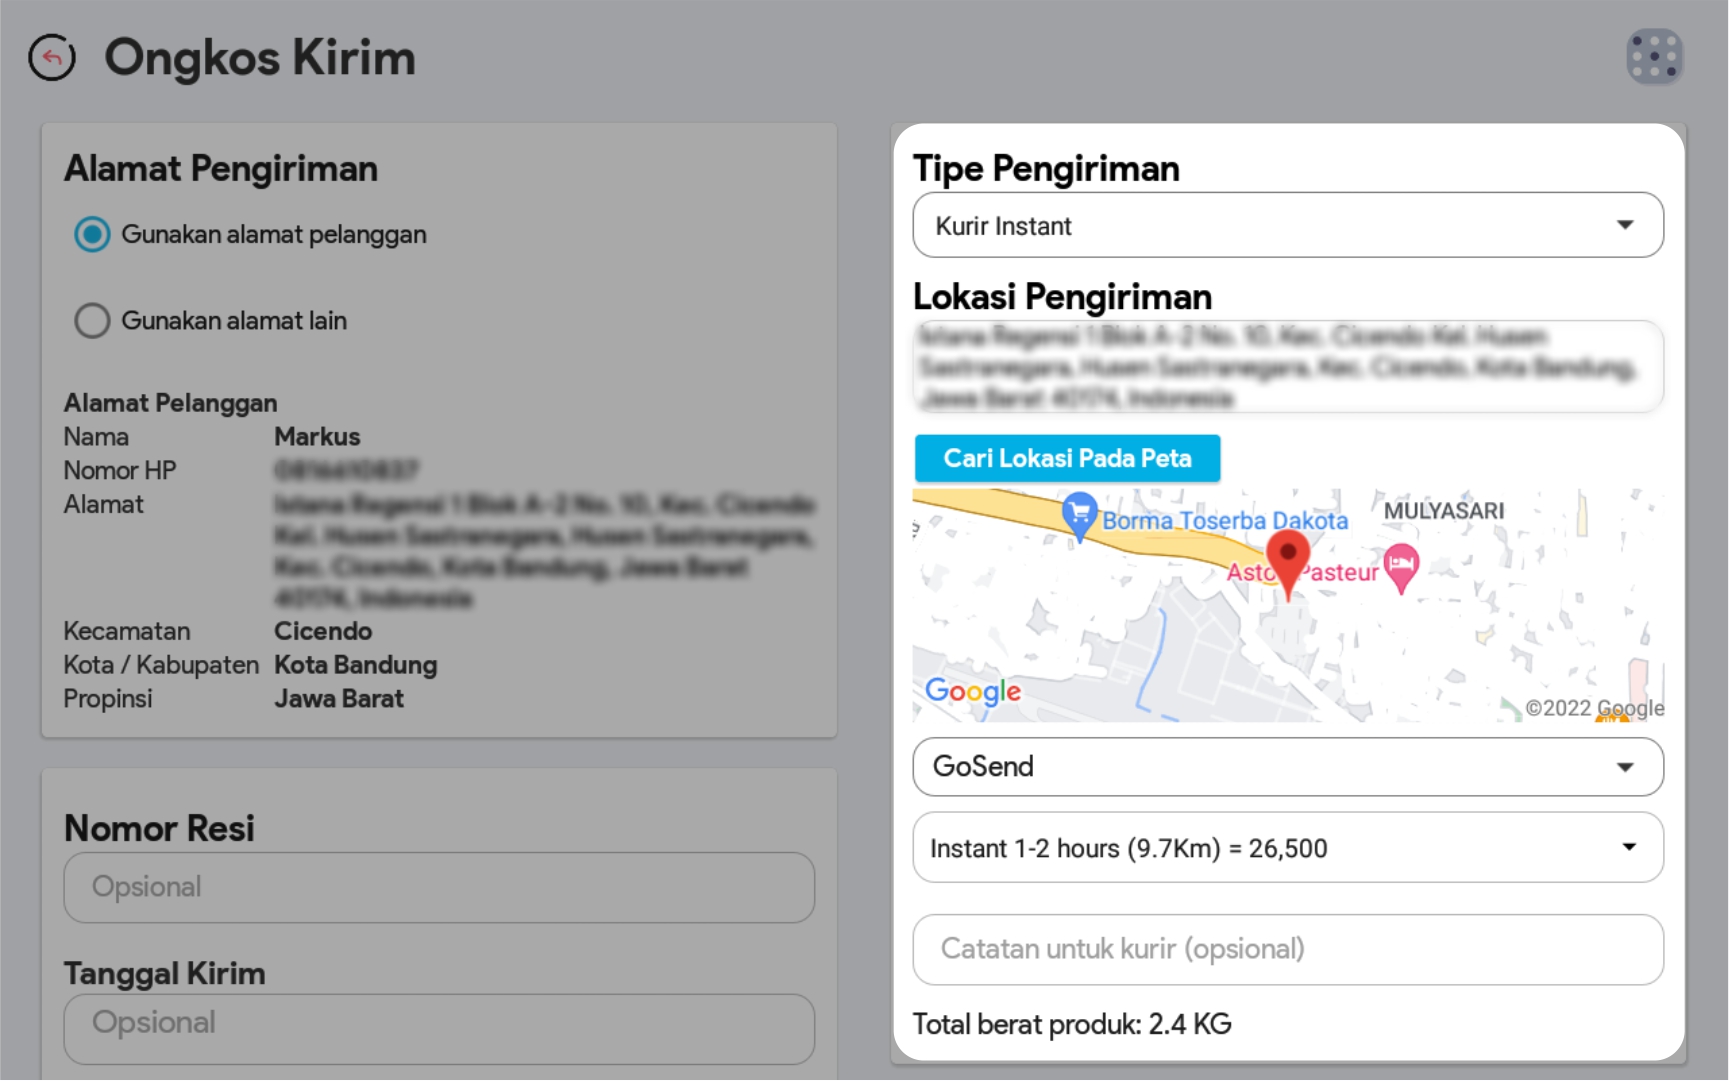Viewport: 1729px width, 1081px height.
Task: Click the MULYASARI area label on map
Action: [x=1443, y=511]
